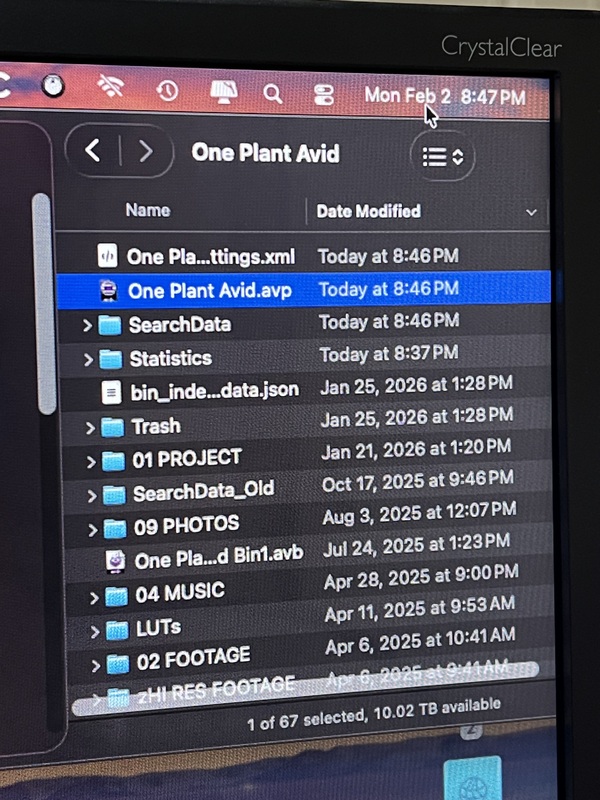Click the vertical scrollbar in the sidebar
The width and height of the screenshot is (600, 800).
[42, 300]
